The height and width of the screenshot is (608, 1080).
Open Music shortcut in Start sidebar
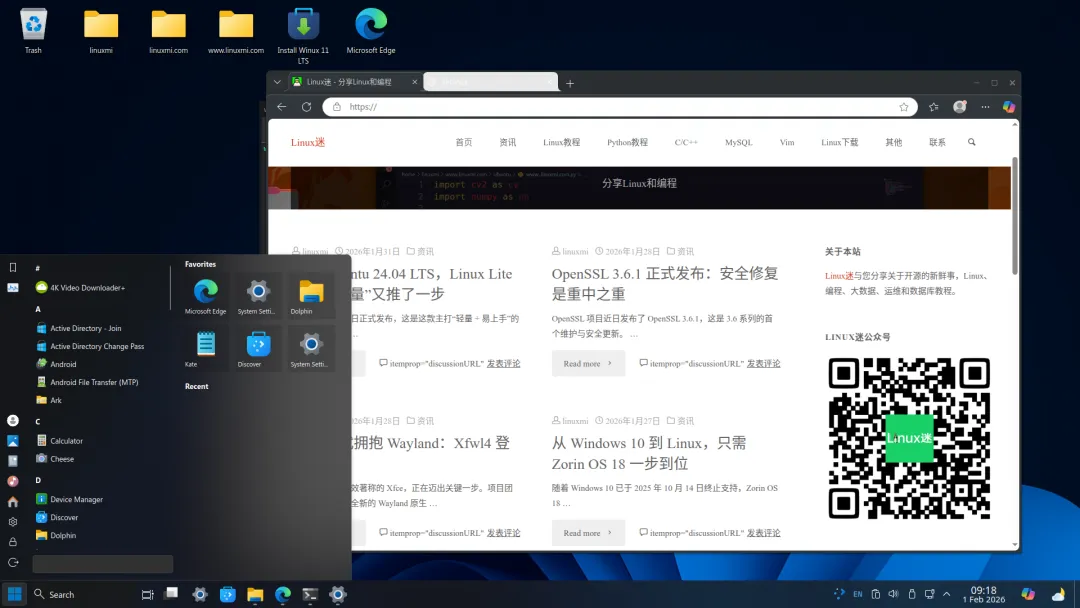12,481
